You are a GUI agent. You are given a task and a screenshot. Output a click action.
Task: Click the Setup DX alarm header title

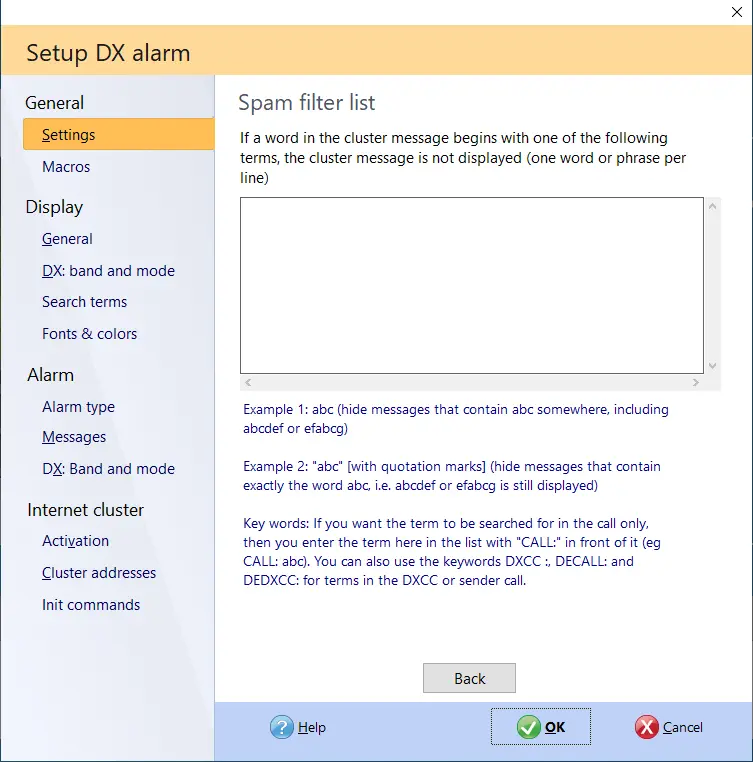click(108, 53)
